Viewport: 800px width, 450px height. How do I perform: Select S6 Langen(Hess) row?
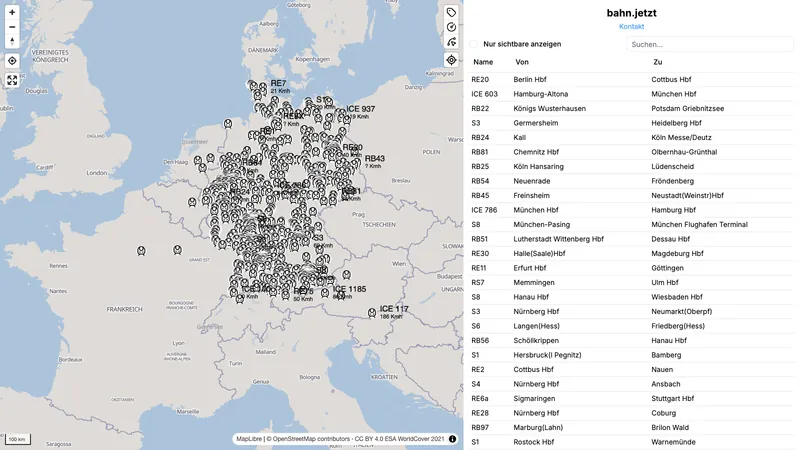(631, 326)
